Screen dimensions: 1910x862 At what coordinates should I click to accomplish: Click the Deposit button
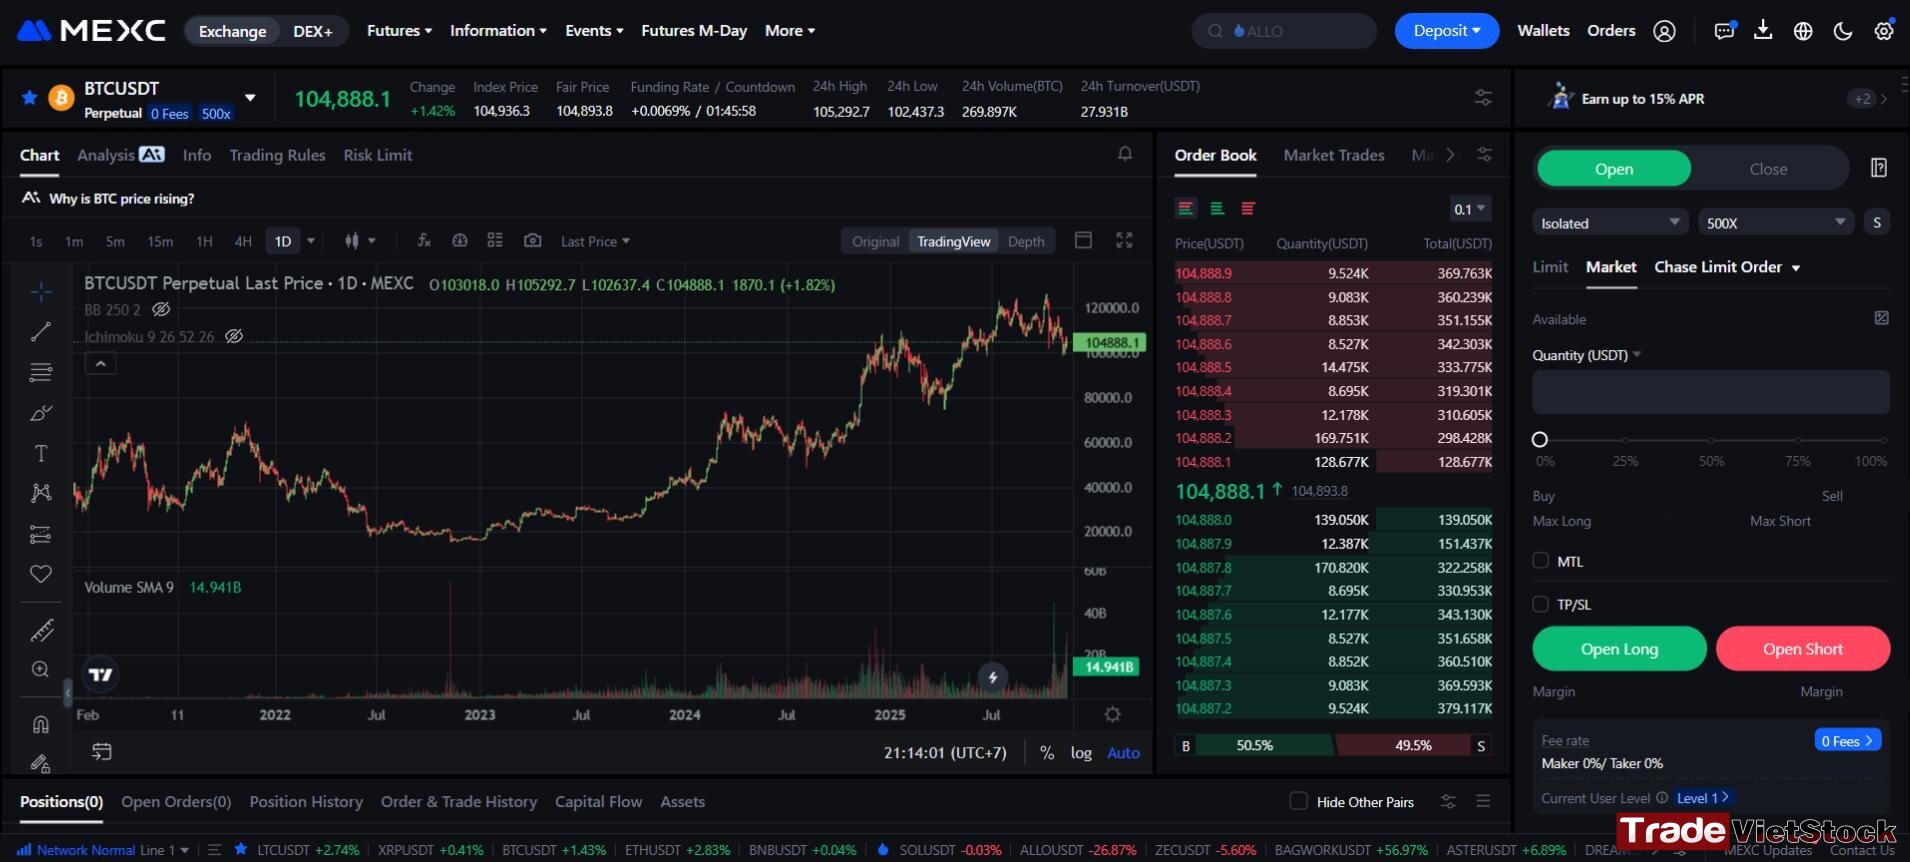pos(1447,31)
